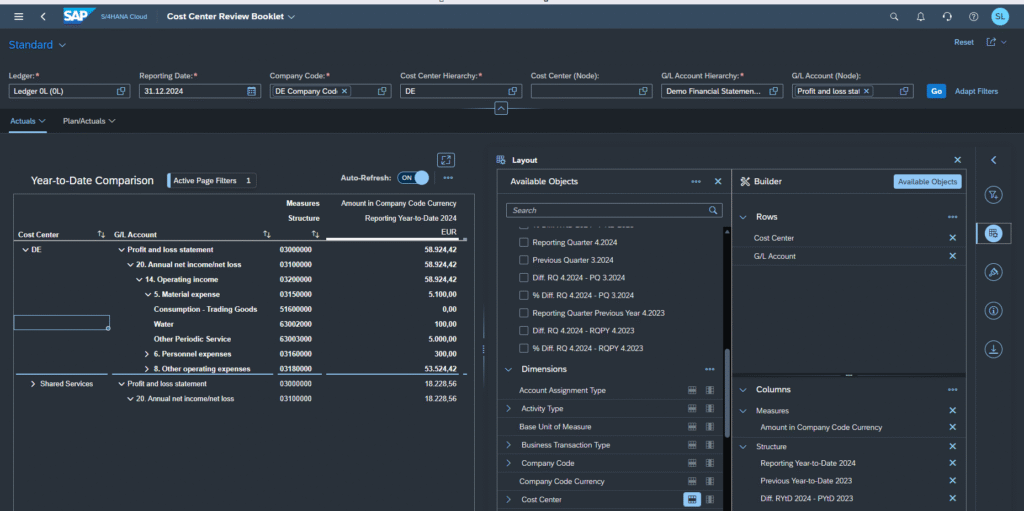This screenshot has height=511, width=1024.
Task: Open value help for Cost Center (Node)
Action: click(643, 91)
